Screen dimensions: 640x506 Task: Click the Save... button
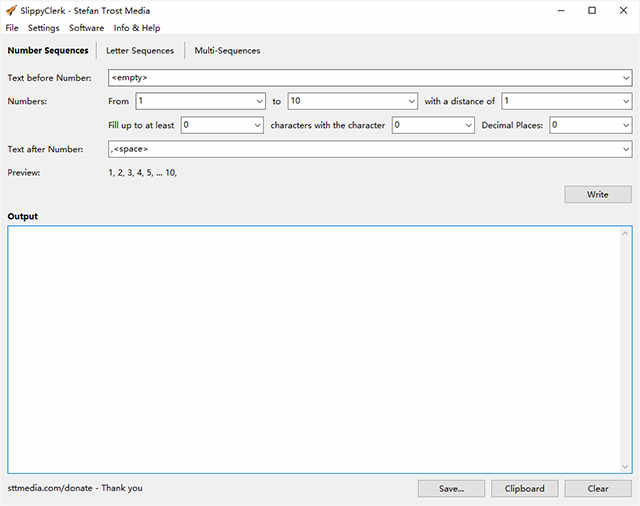[x=451, y=488]
